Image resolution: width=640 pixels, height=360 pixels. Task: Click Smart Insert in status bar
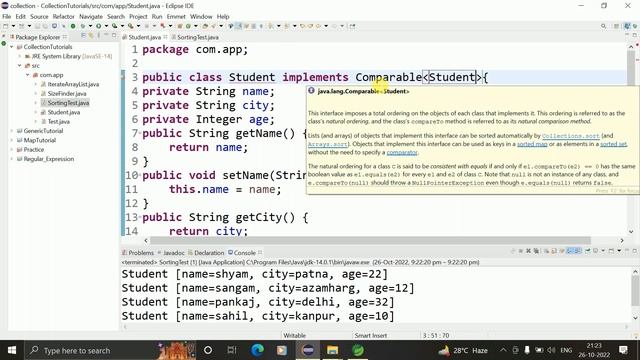(371, 336)
